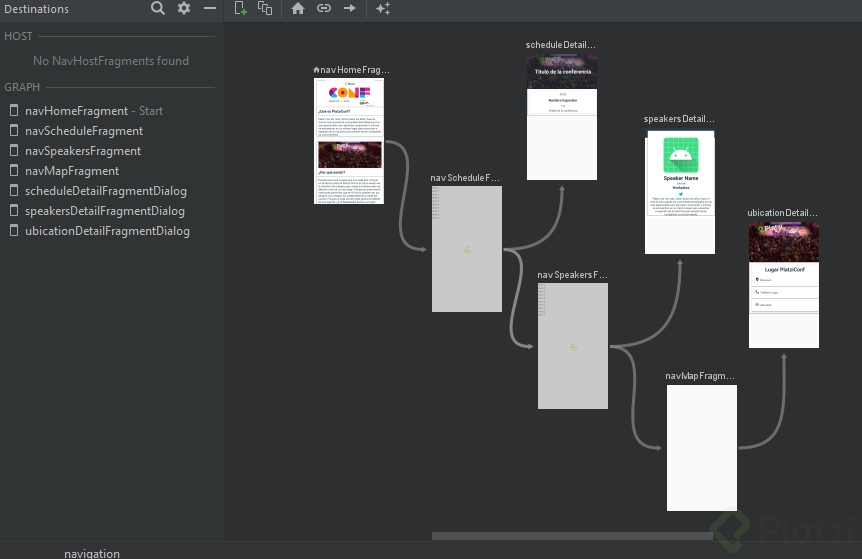
Task: Click the Nest in Graph icon
Action: tap(265, 8)
